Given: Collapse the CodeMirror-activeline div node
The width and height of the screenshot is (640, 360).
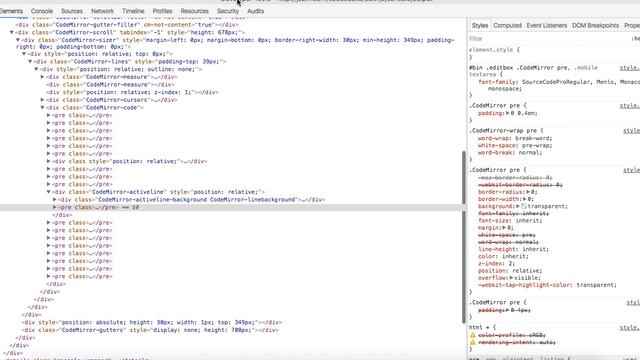Looking at the screenshot, I should point(49,192).
